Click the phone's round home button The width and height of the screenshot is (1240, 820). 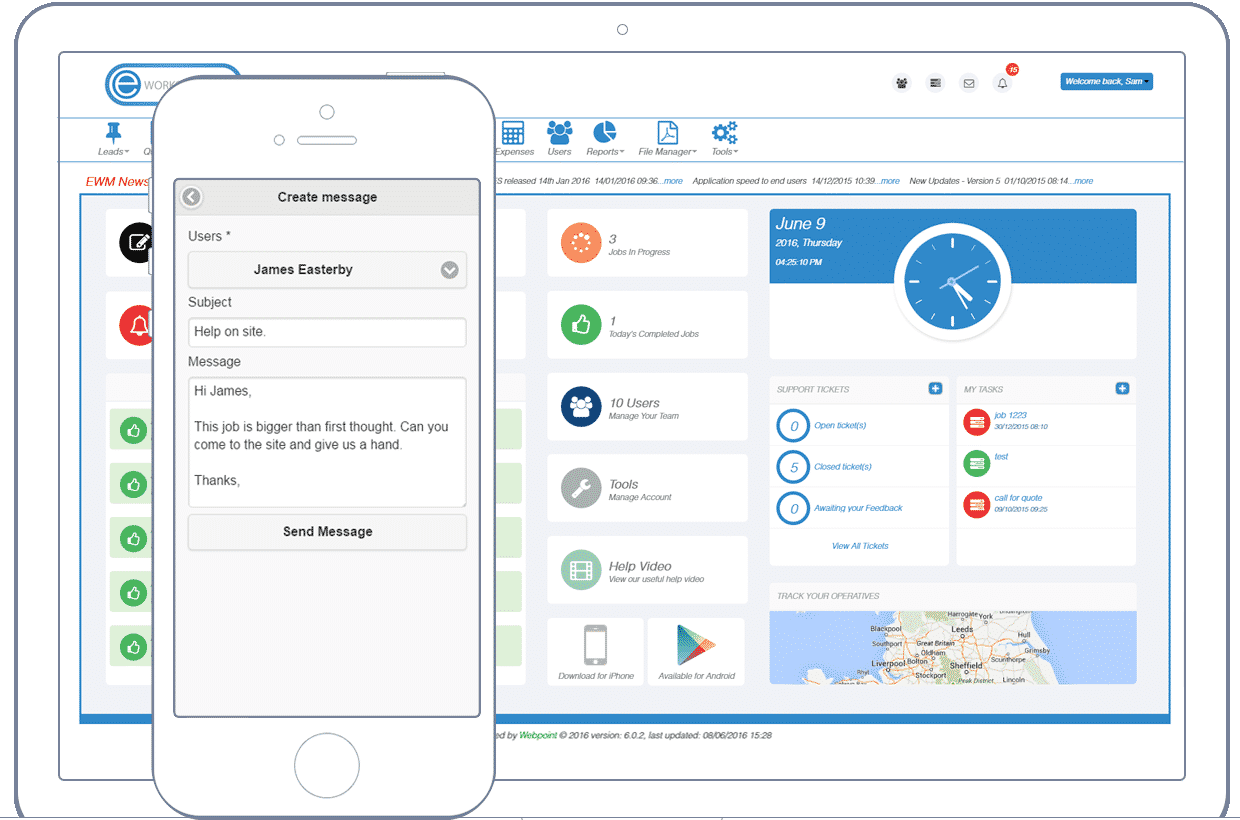tap(327, 765)
